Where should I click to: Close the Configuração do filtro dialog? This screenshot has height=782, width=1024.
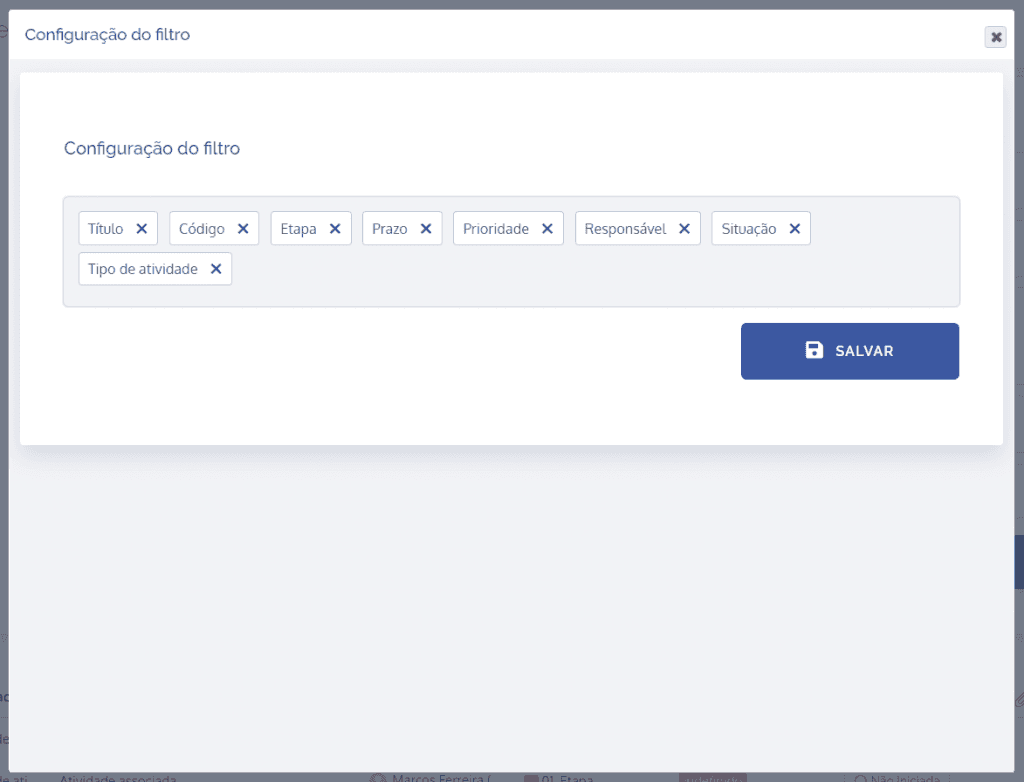click(996, 37)
